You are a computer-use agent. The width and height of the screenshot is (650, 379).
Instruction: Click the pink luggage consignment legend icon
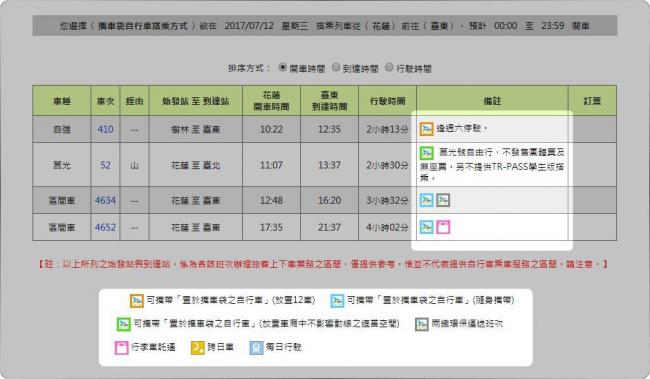pyautogui.click(x=121, y=347)
